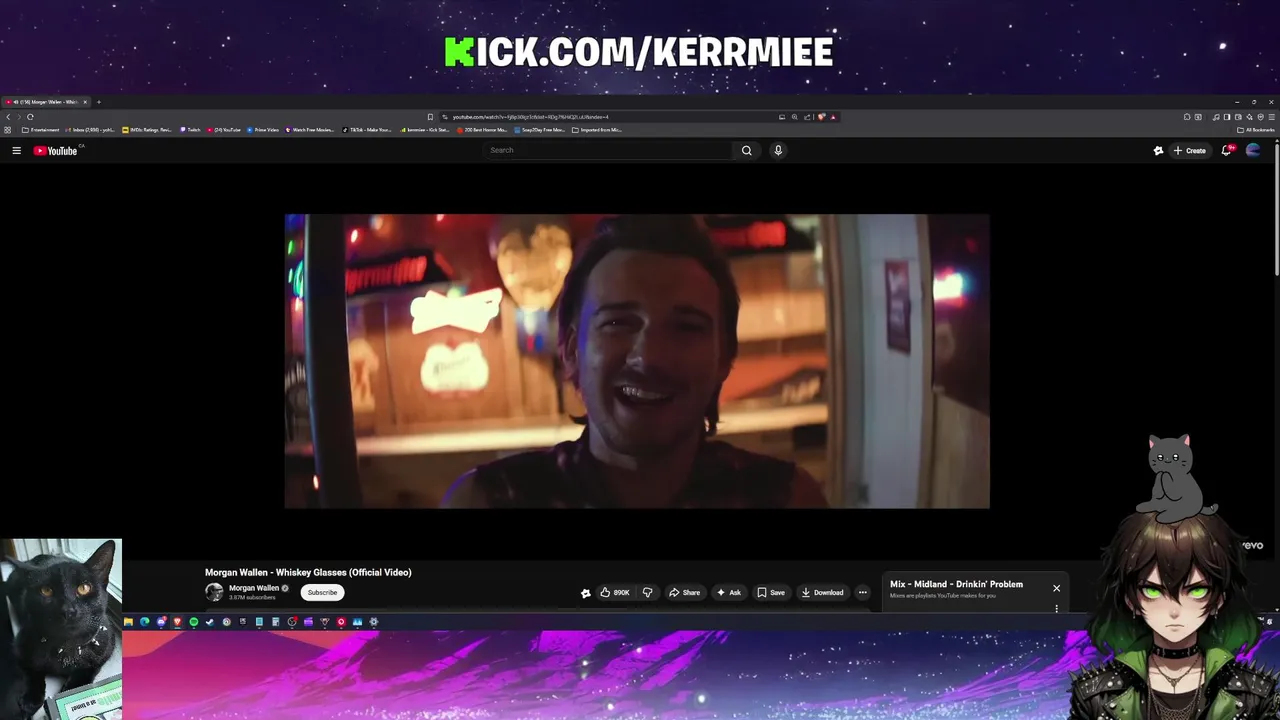The width and height of the screenshot is (1280, 720).
Task: Open the IMDb Ratings bookmark
Action: point(147,130)
